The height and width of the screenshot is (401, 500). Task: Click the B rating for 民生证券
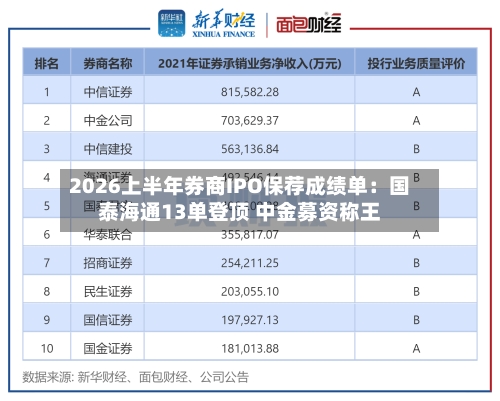pos(416,292)
